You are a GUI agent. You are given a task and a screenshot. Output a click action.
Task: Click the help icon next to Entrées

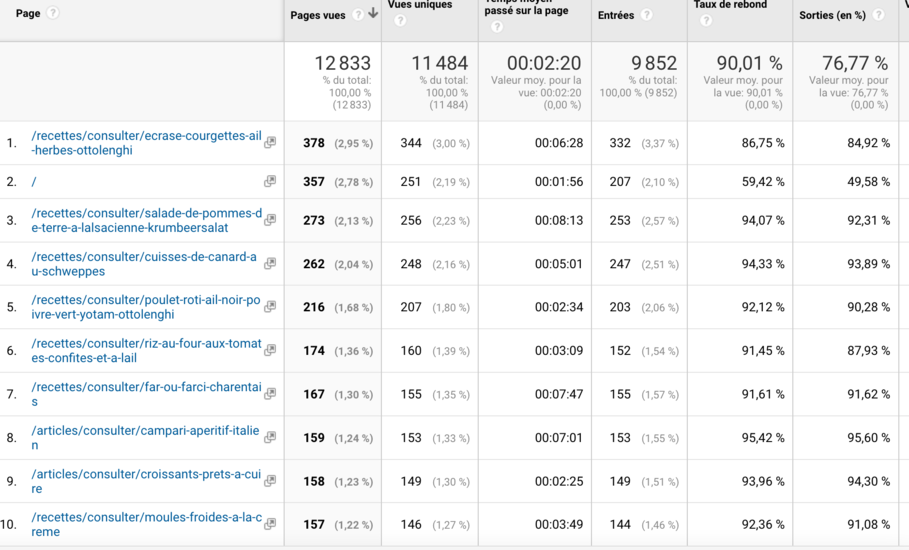[x=647, y=15]
